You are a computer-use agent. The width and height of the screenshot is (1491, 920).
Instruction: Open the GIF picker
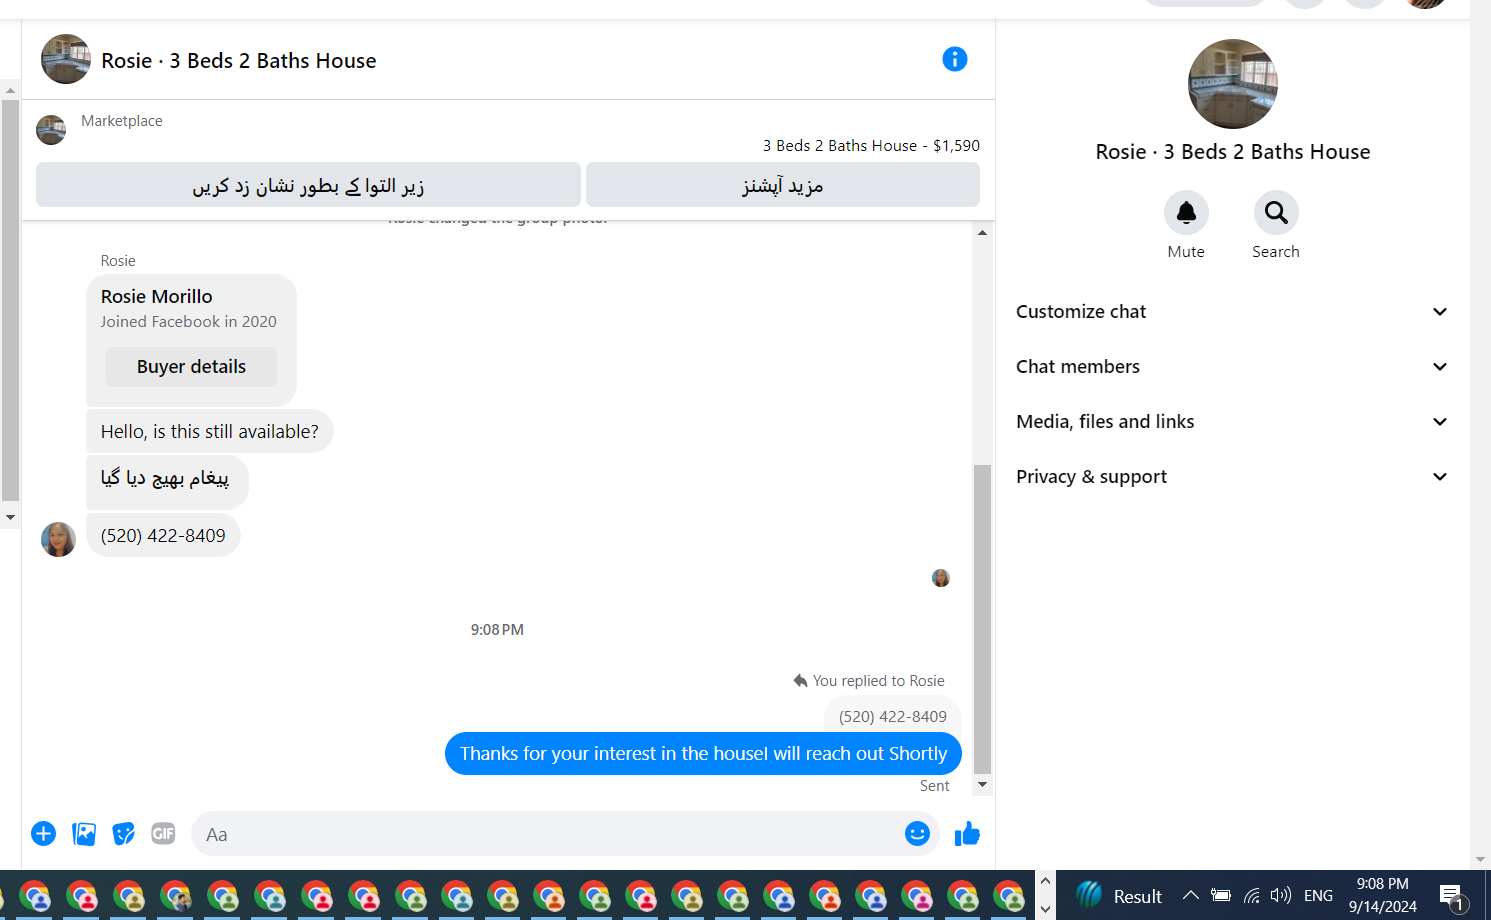pos(163,833)
